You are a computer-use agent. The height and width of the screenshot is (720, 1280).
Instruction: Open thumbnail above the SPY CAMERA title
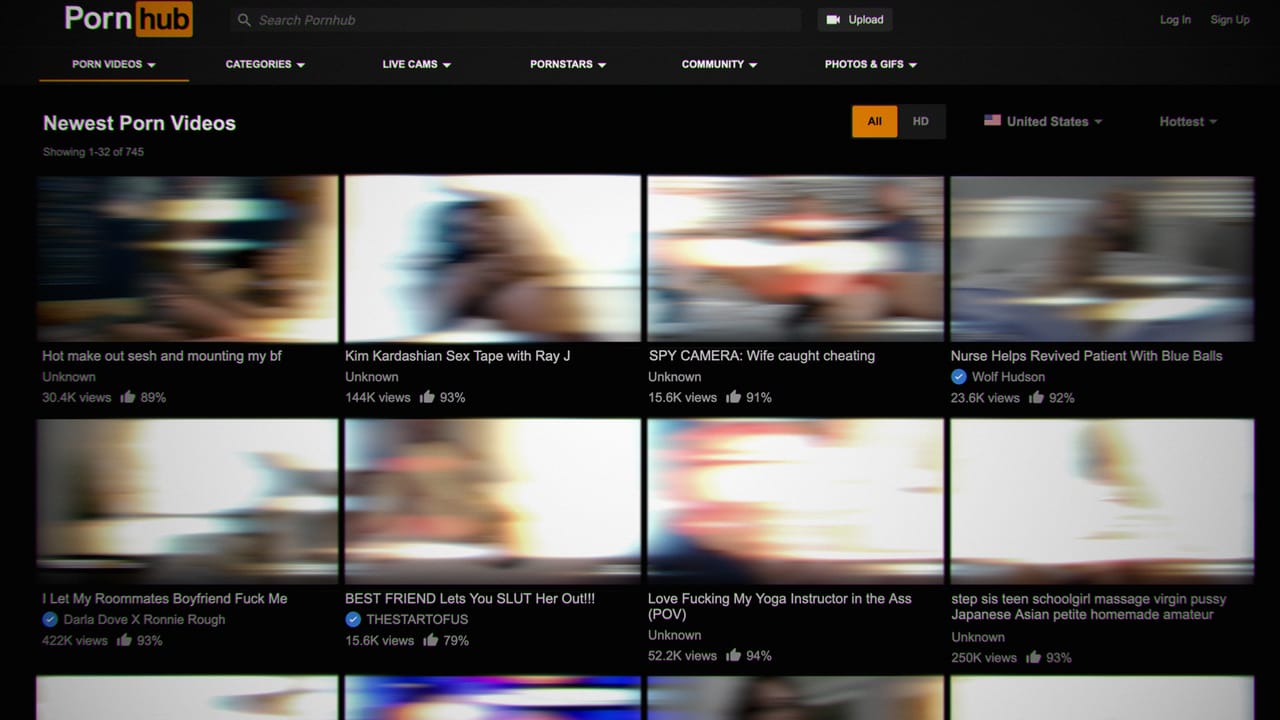tap(795, 259)
